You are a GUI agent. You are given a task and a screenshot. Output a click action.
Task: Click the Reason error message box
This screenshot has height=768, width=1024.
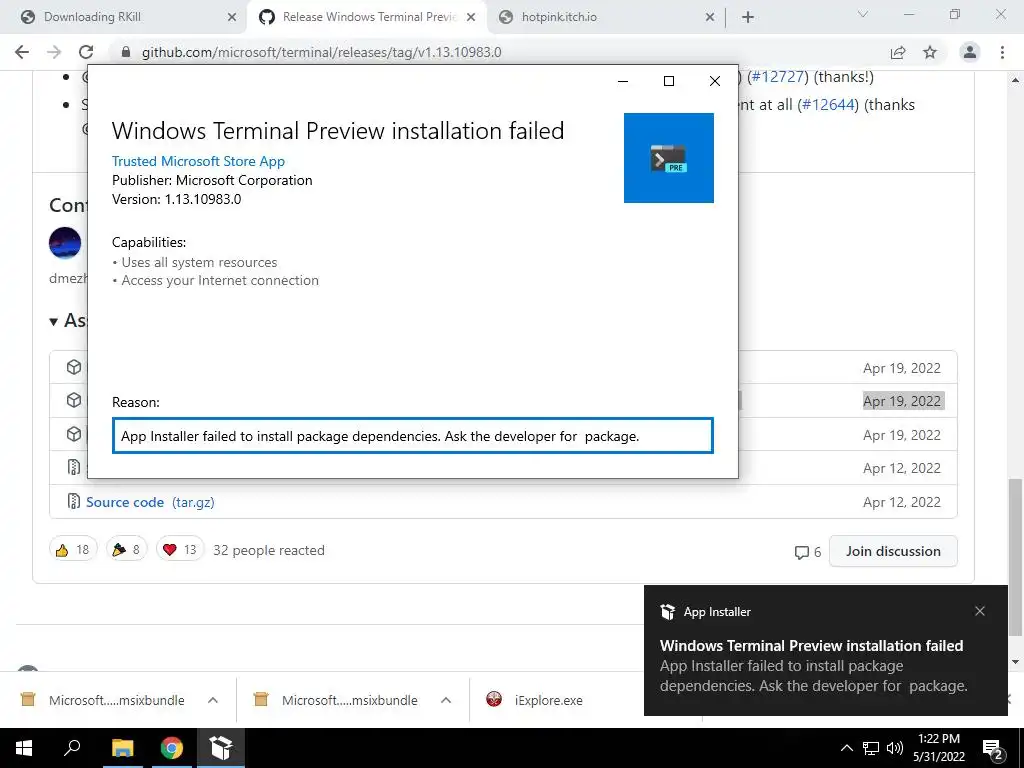412,436
